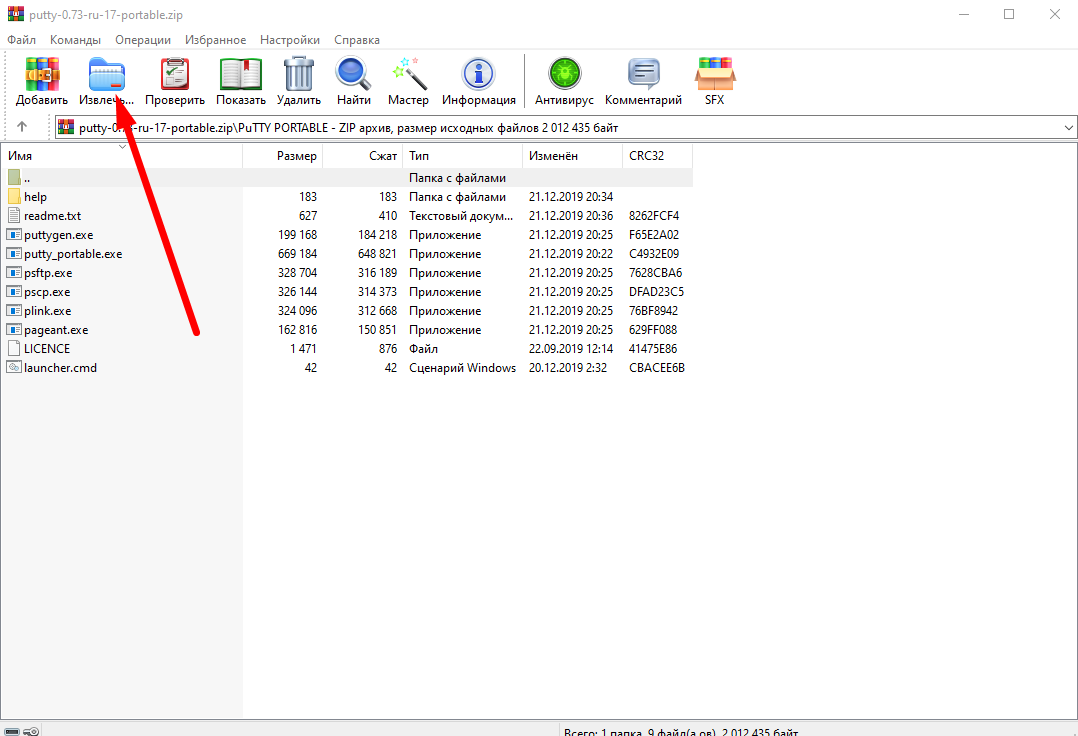Click the drive icon in status bar
The image size is (1078, 736).
(x=12, y=731)
